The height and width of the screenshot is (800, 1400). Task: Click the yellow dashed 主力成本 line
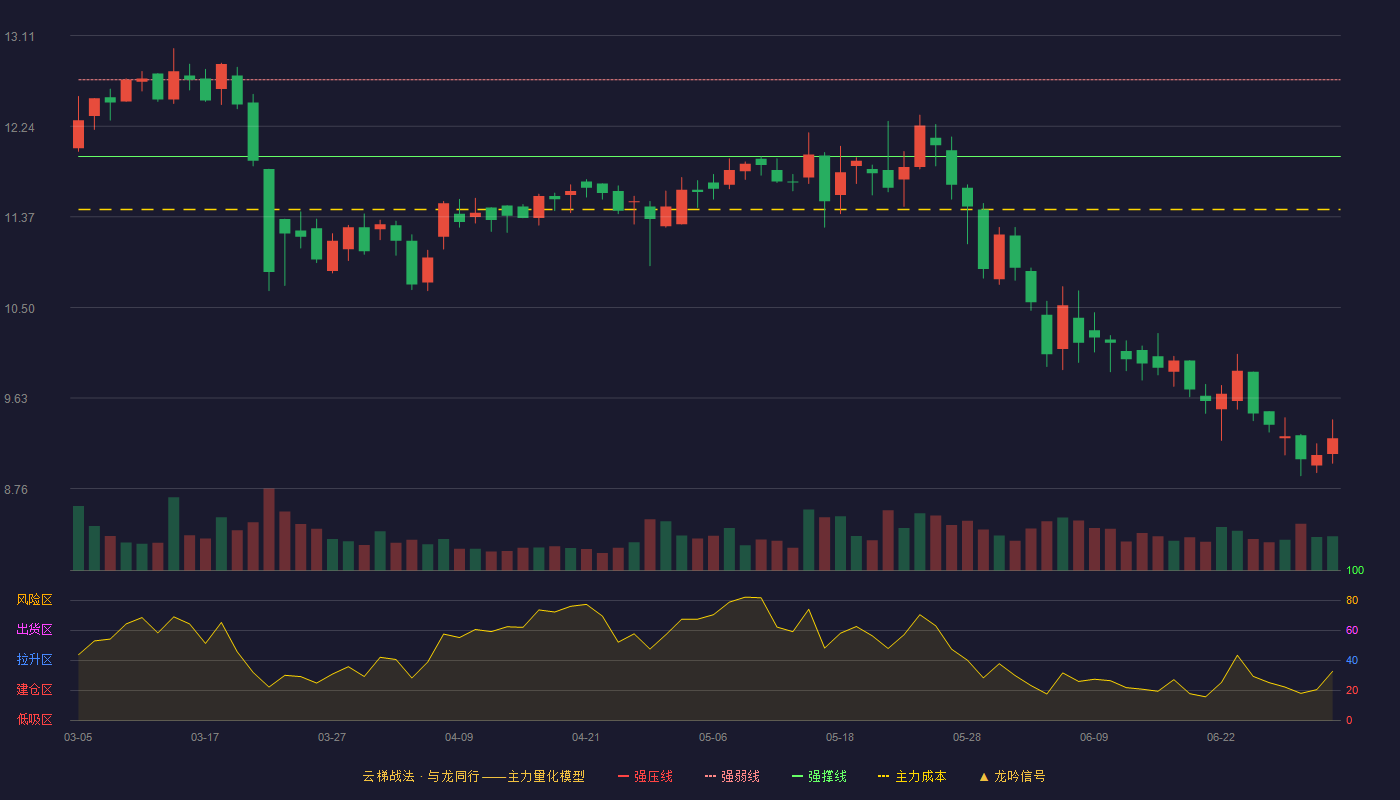(709, 210)
